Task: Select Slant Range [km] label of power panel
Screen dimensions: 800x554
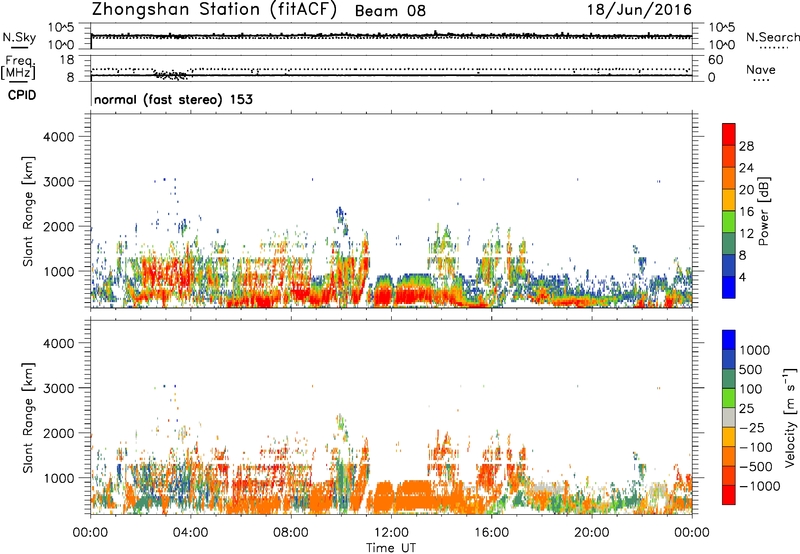Action: (x=28, y=211)
